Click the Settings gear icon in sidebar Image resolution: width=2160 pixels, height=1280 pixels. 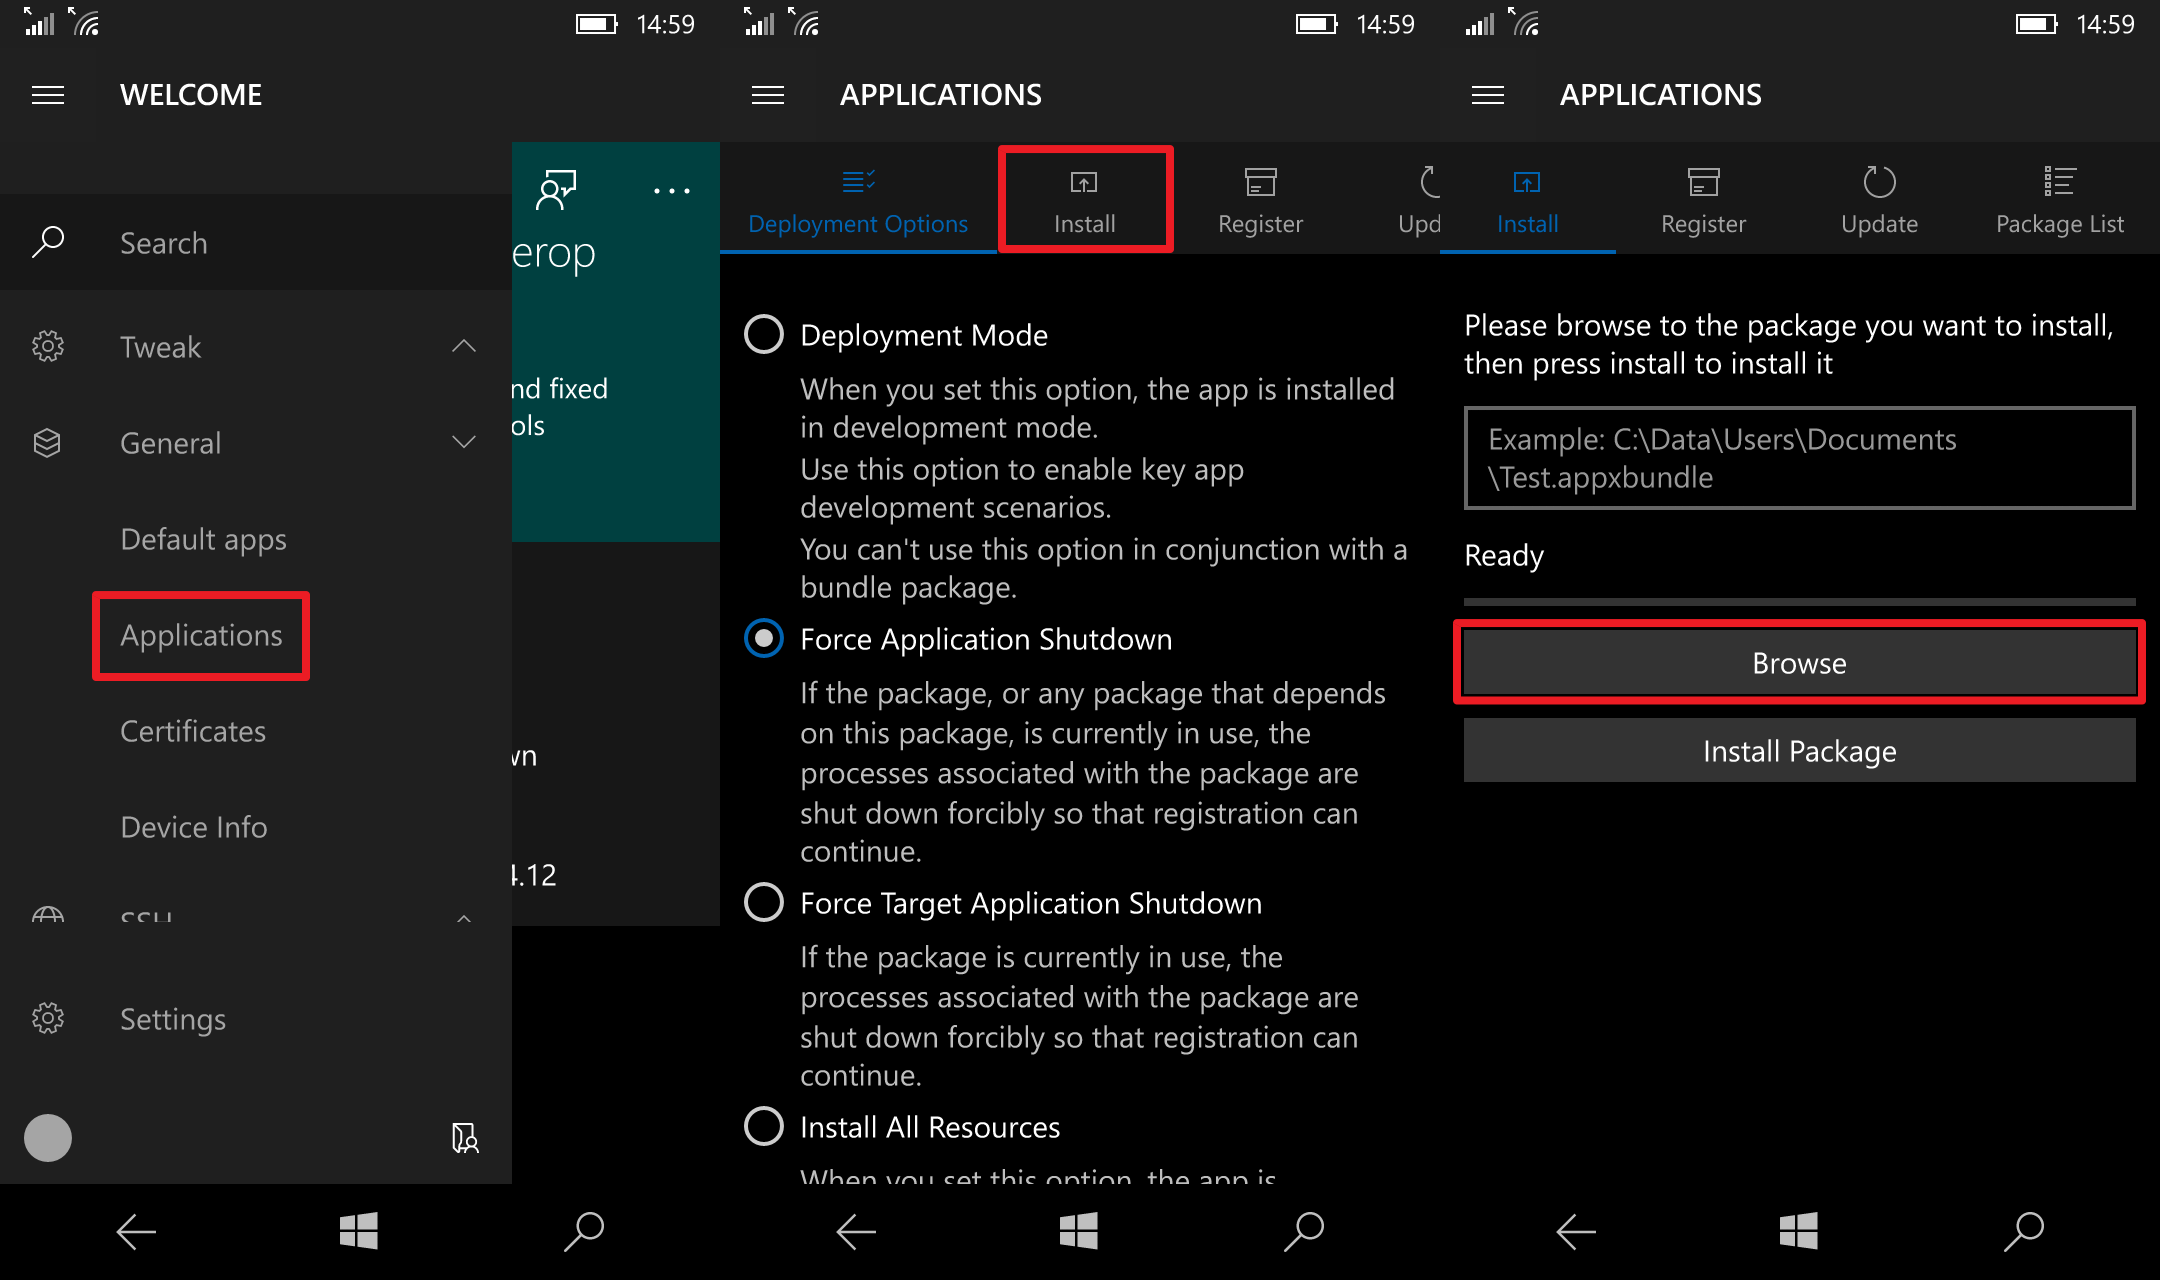point(48,1018)
